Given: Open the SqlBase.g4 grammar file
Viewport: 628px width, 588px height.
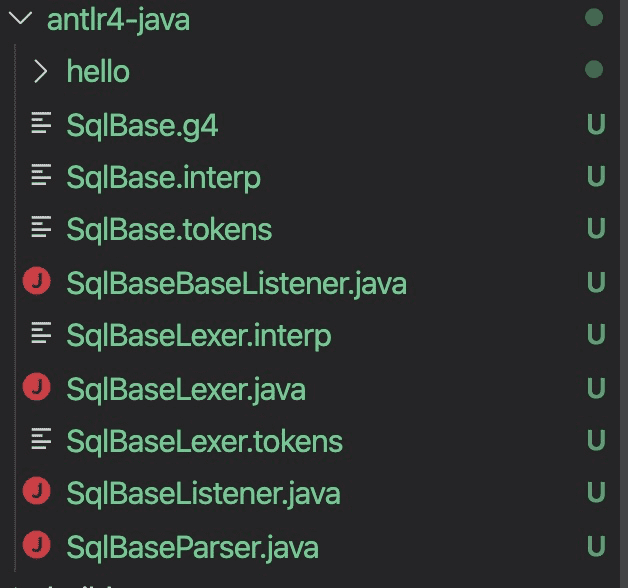Looking at the screenshot, I should pyautogui.click(x=142, y=125).
